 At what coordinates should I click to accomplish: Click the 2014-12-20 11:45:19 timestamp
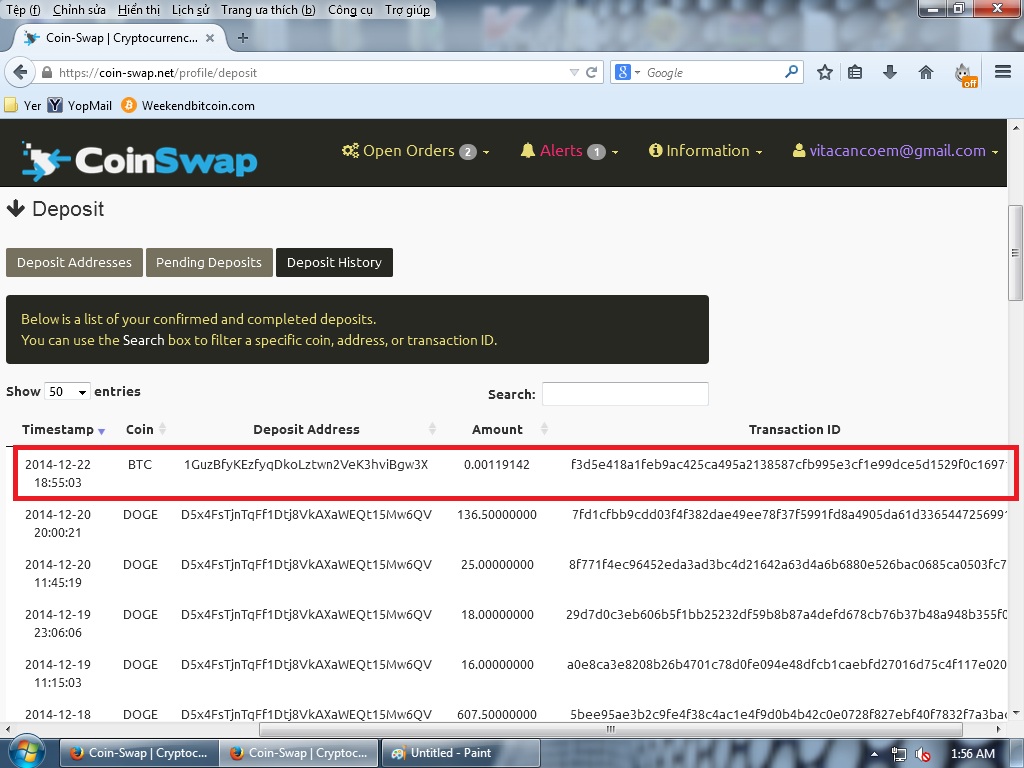[58, 573]
